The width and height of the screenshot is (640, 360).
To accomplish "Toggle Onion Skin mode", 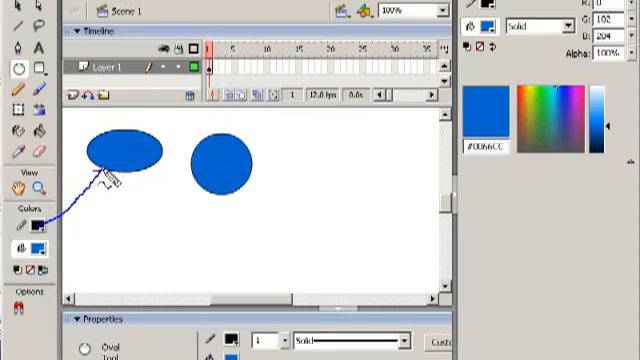I will click(229, 95).
